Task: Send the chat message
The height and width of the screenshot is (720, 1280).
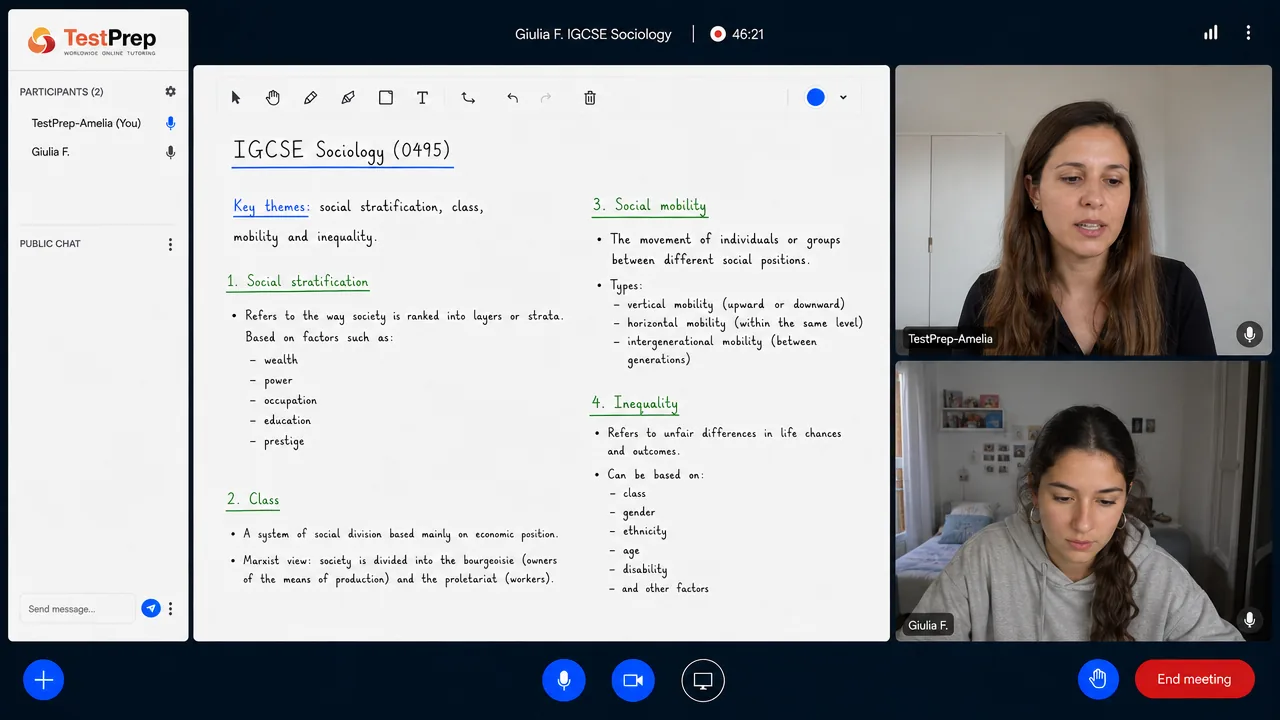Action: click(x=151, y=608)
